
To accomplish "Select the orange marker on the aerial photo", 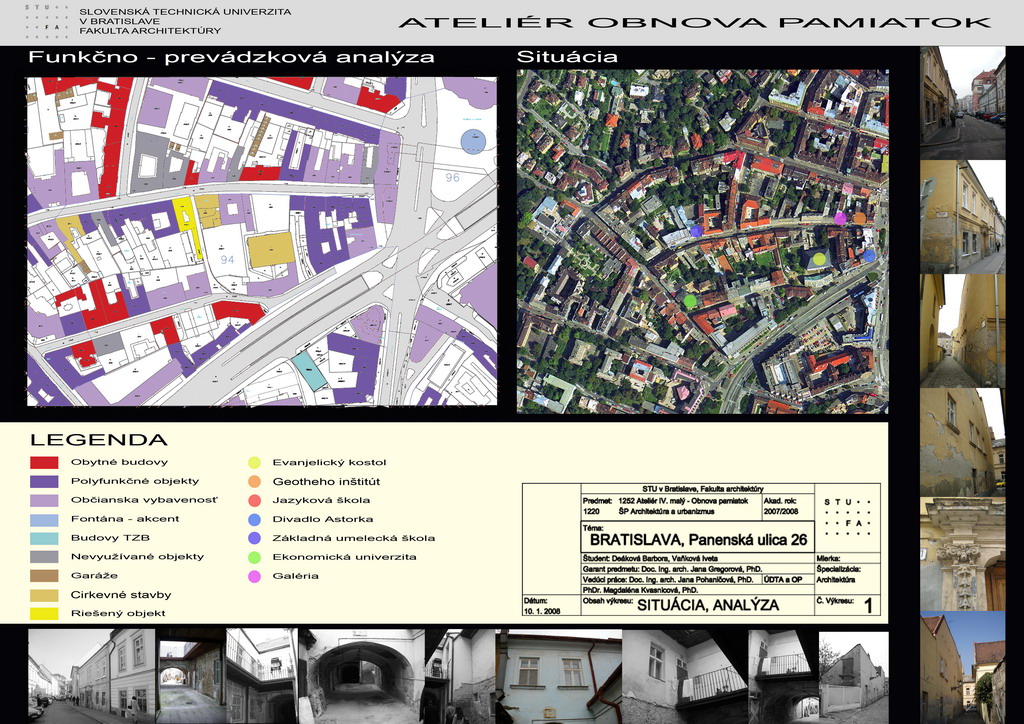I will tap(859, 218).
